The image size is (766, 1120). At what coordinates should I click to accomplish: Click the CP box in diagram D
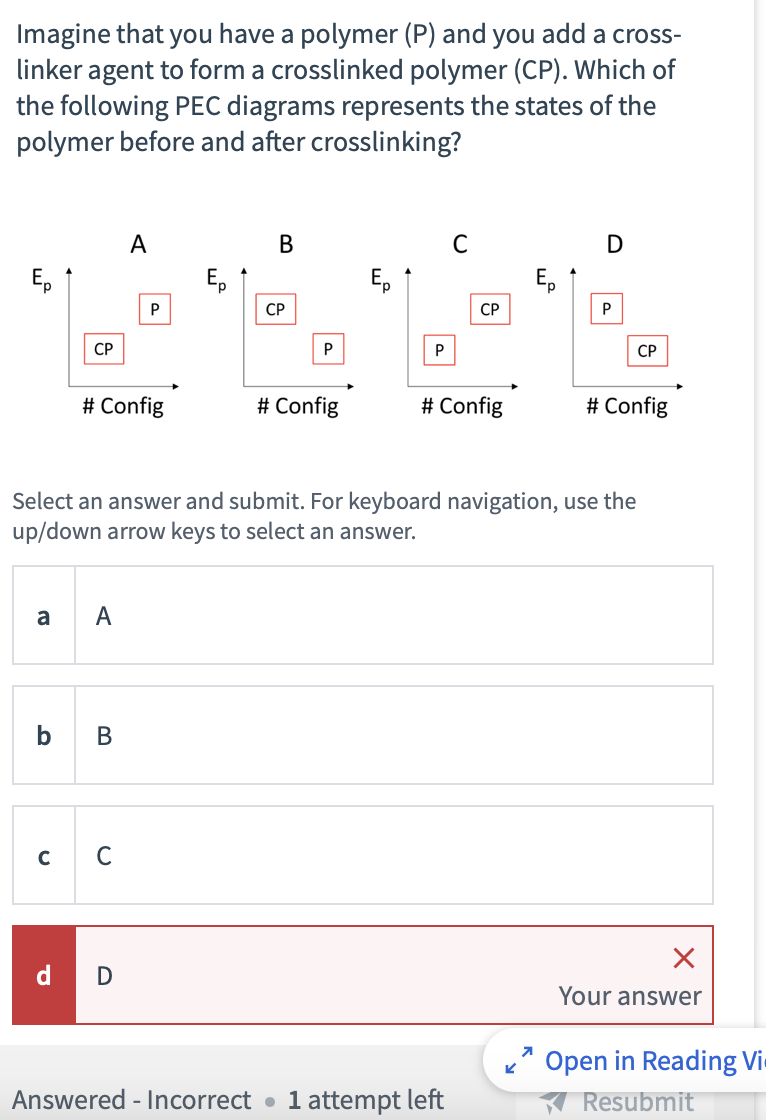(x=646, y=350)
